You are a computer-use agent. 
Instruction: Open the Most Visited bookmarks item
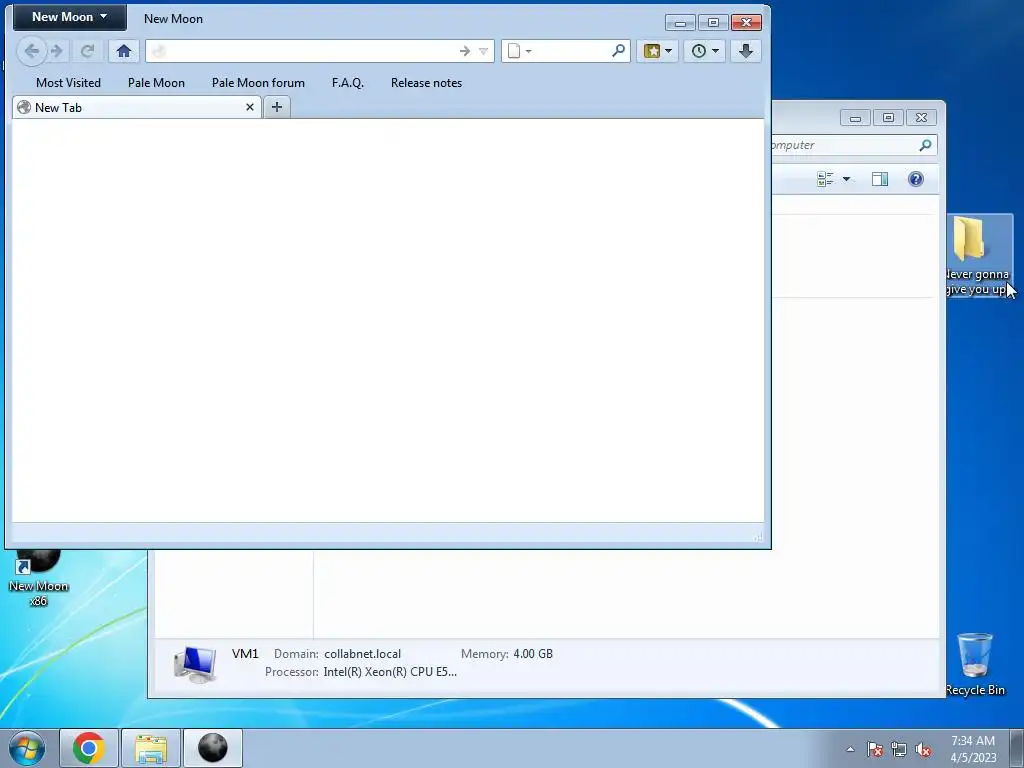coord(69,83)
